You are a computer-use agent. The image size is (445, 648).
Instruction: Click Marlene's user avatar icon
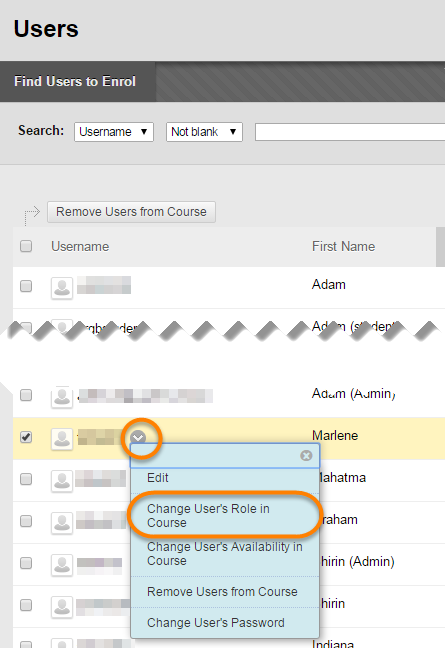coord(62,438)
